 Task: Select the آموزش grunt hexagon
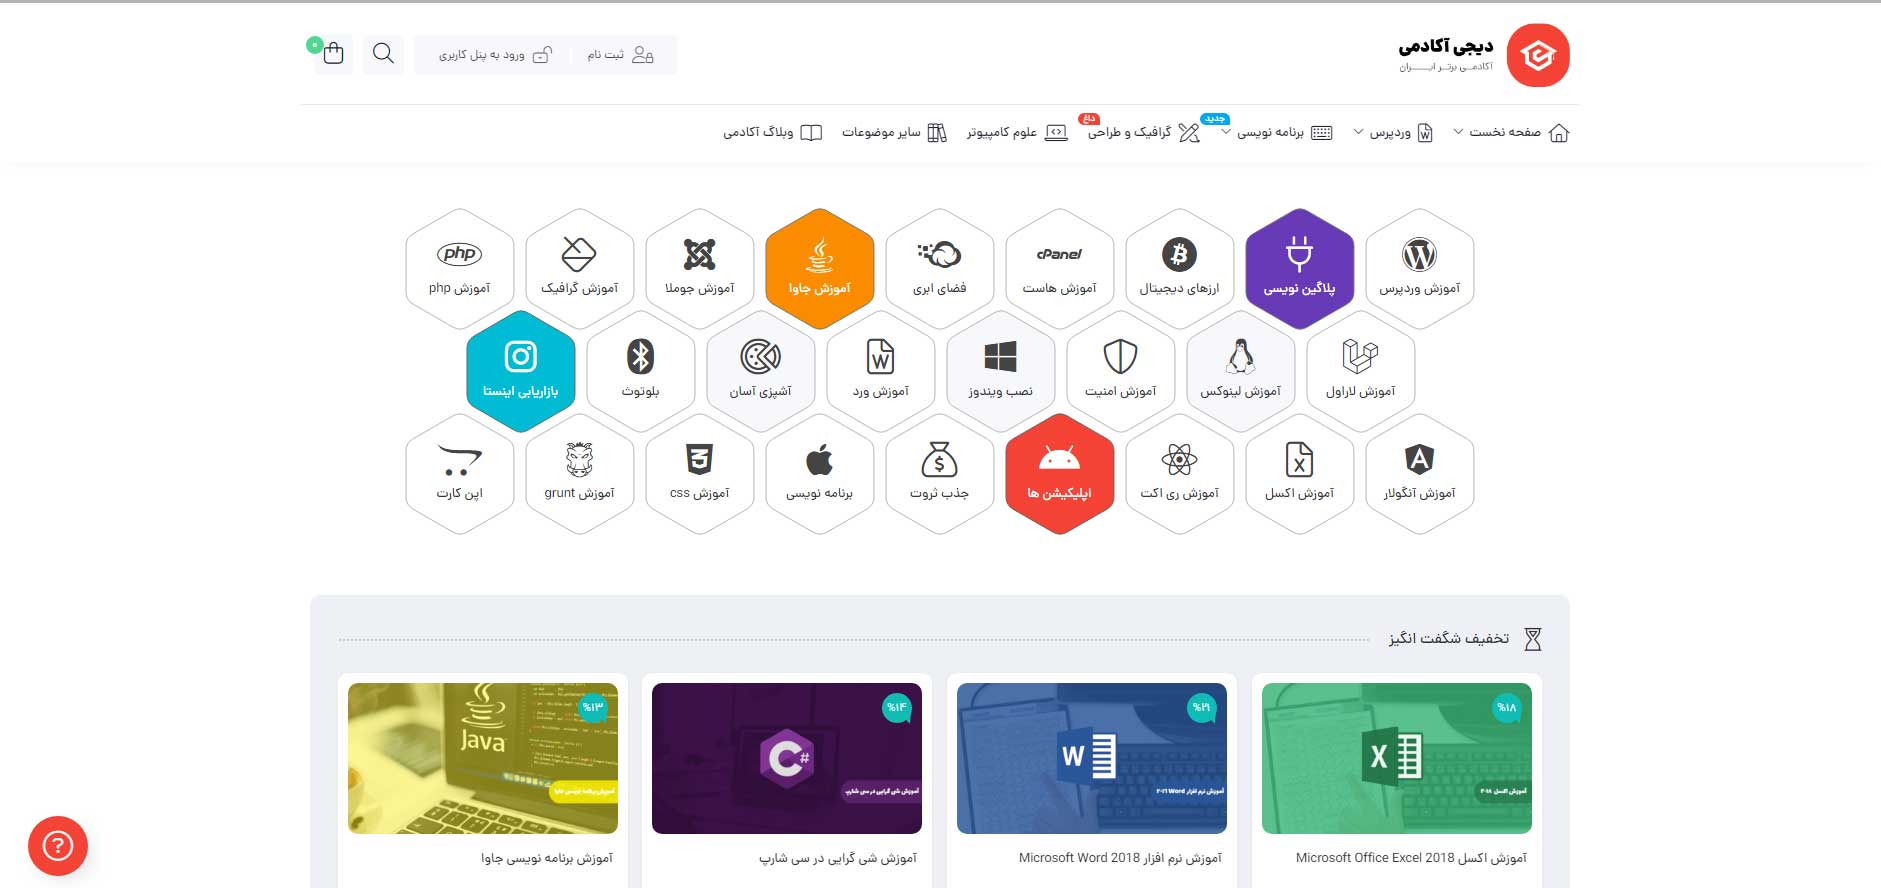coord(579,473)
